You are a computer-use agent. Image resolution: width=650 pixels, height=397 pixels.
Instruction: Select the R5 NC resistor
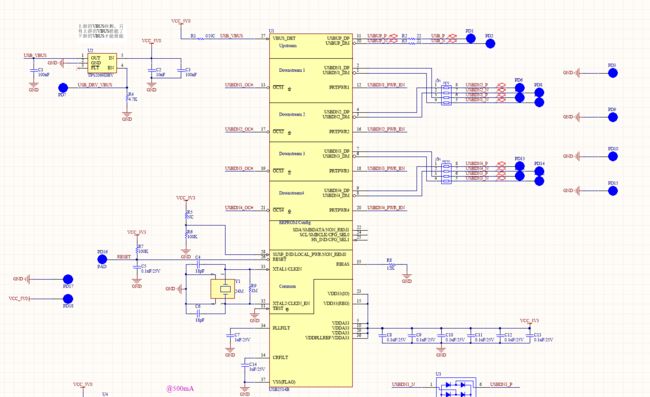point(186,215)
